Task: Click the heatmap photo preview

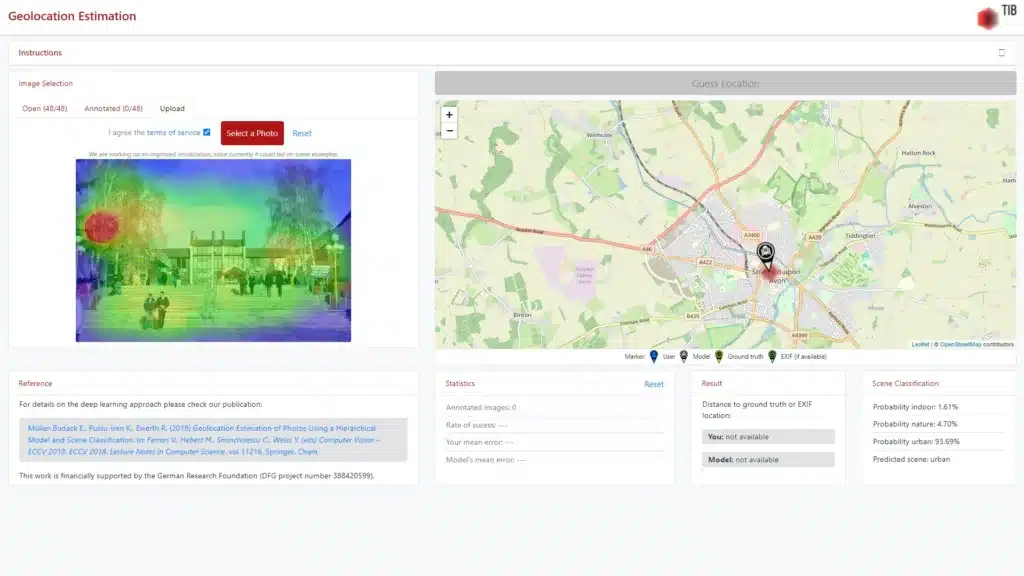Action: (x=213, y=250)
